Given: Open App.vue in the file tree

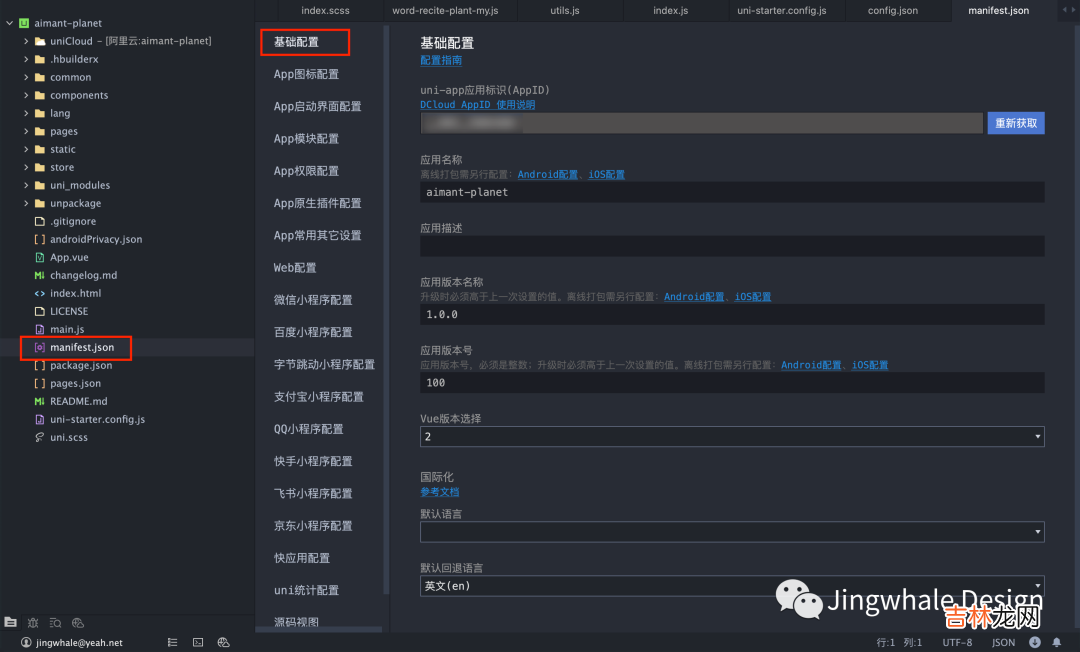Looking at the screenshot, I should click(x=69, y=257).
